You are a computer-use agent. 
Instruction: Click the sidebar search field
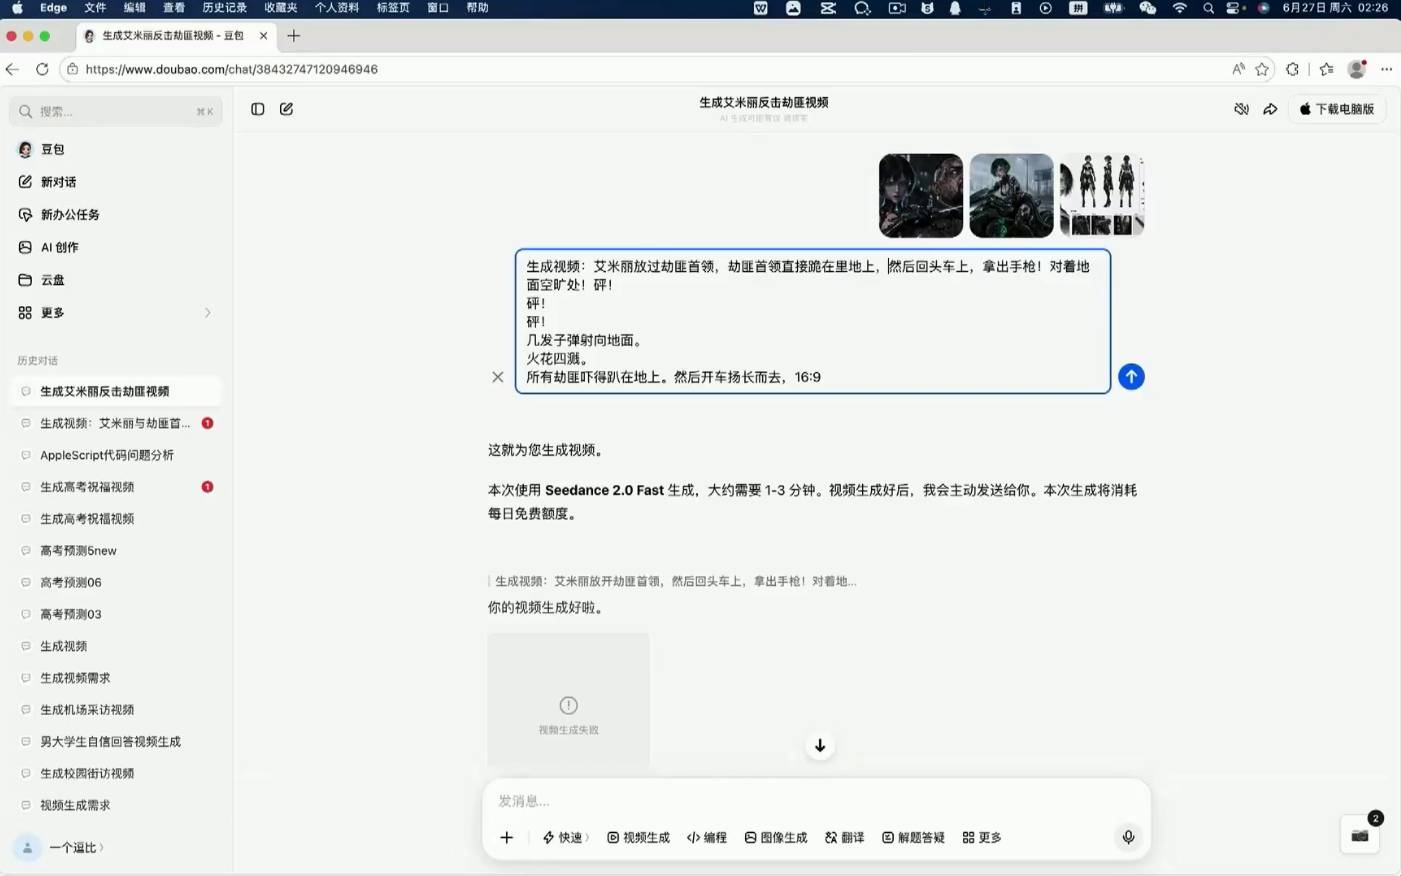[115, 111]
